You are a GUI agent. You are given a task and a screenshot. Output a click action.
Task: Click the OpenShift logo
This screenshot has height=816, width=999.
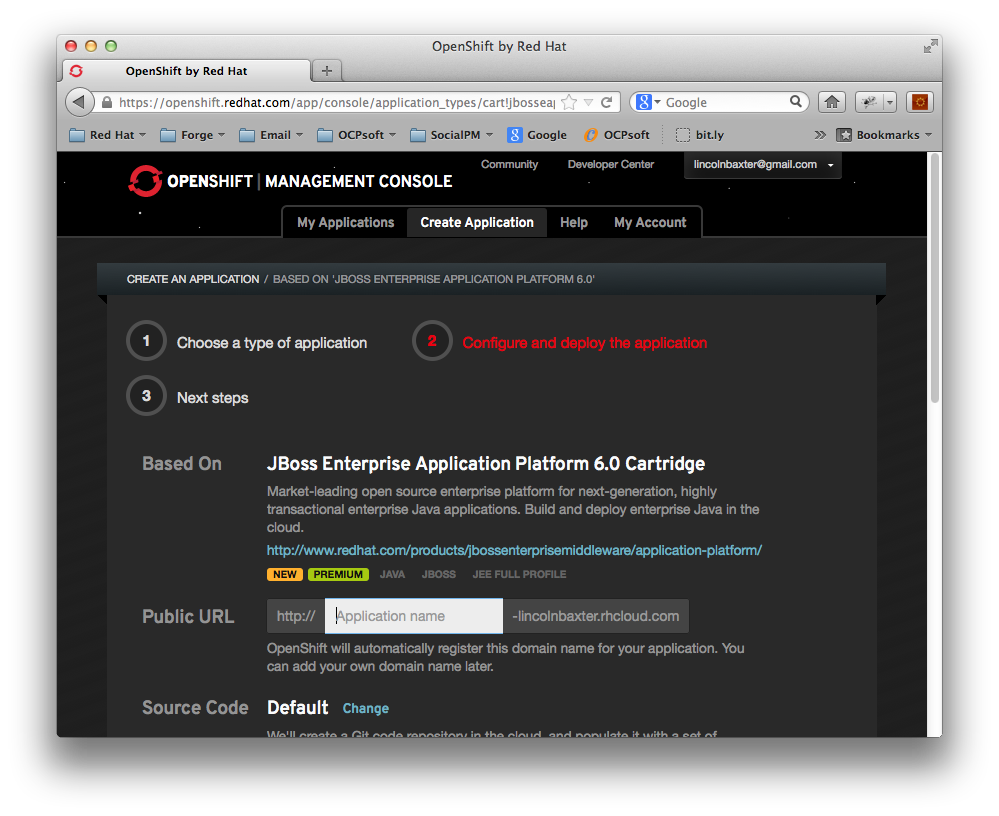click(x=290, y=182)
